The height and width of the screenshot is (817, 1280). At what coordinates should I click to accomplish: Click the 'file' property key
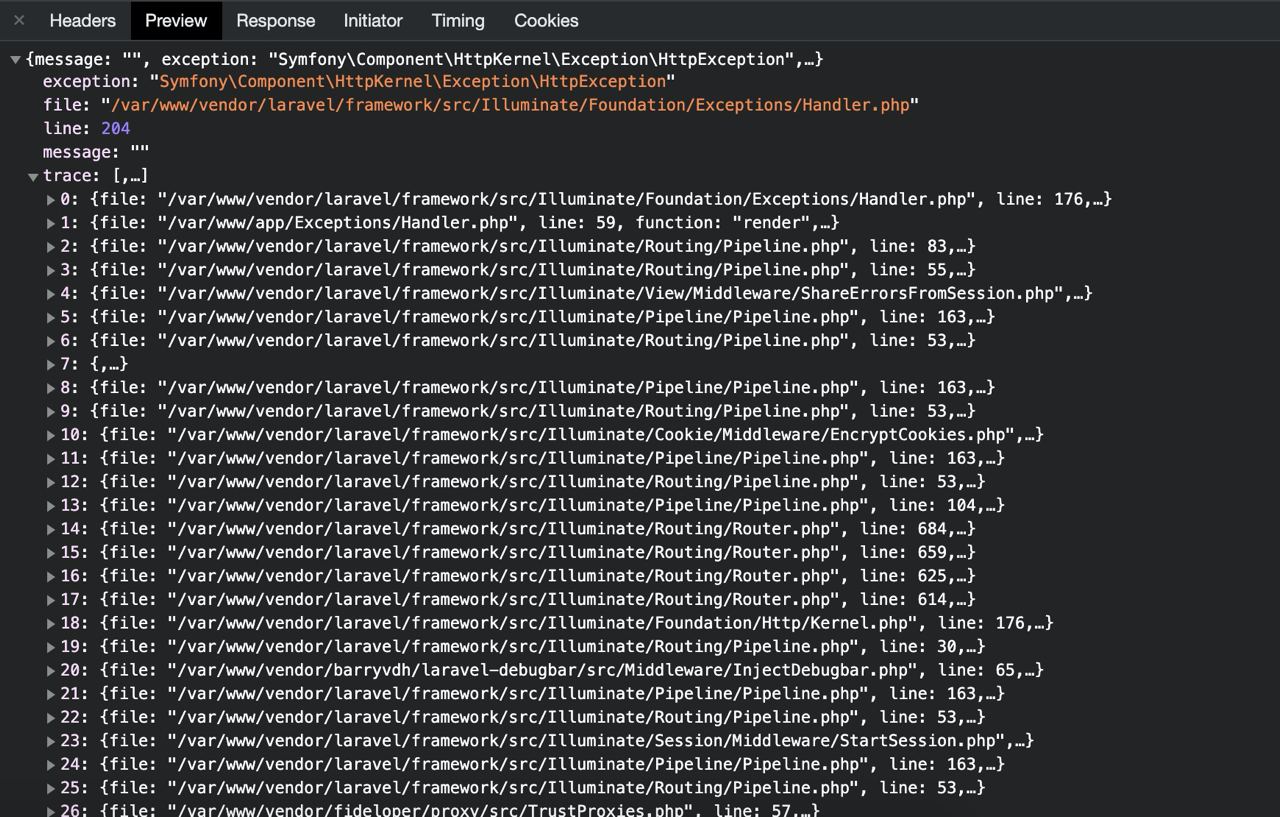62,105
